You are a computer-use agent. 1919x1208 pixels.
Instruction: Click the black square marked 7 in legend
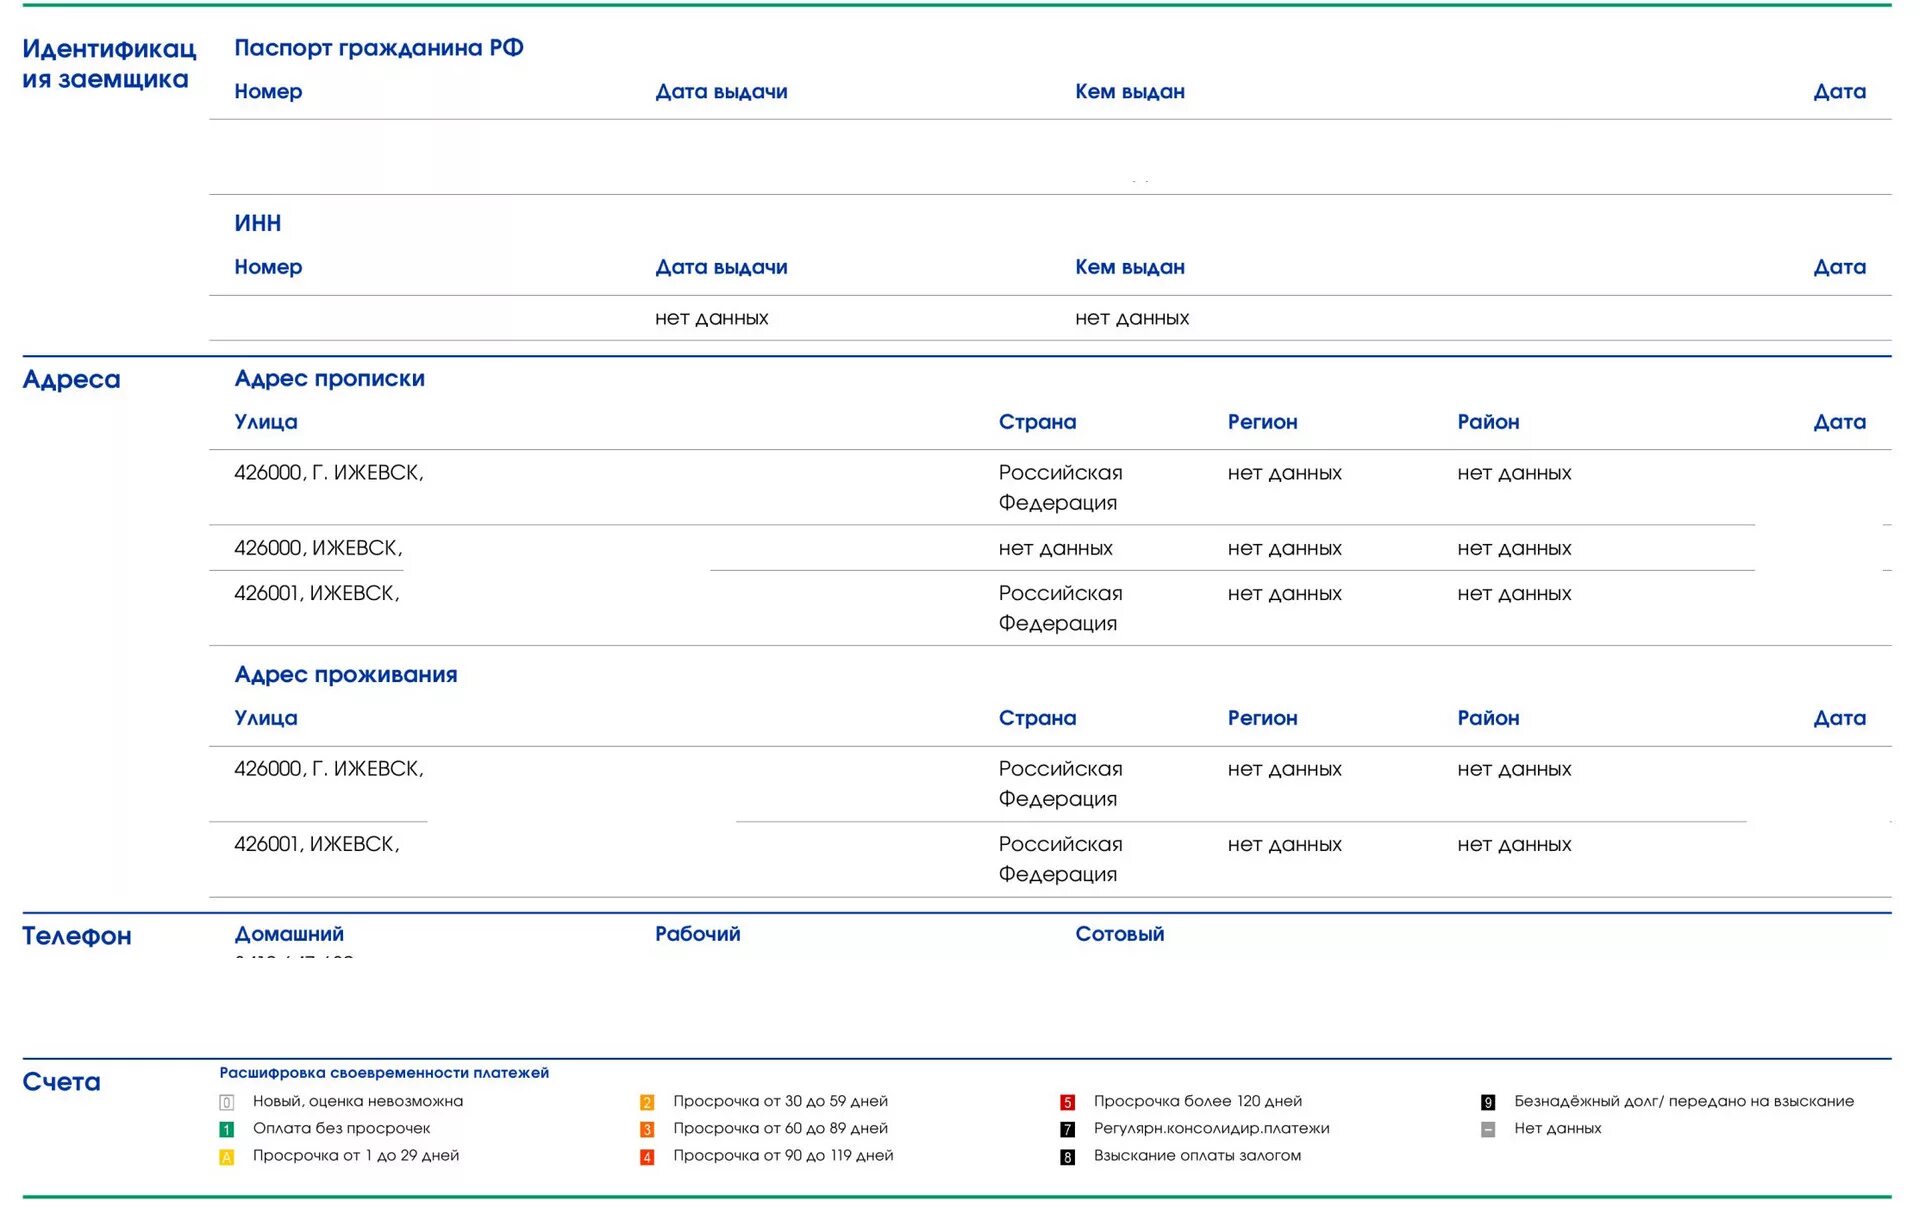[x=1067, y=1129]
